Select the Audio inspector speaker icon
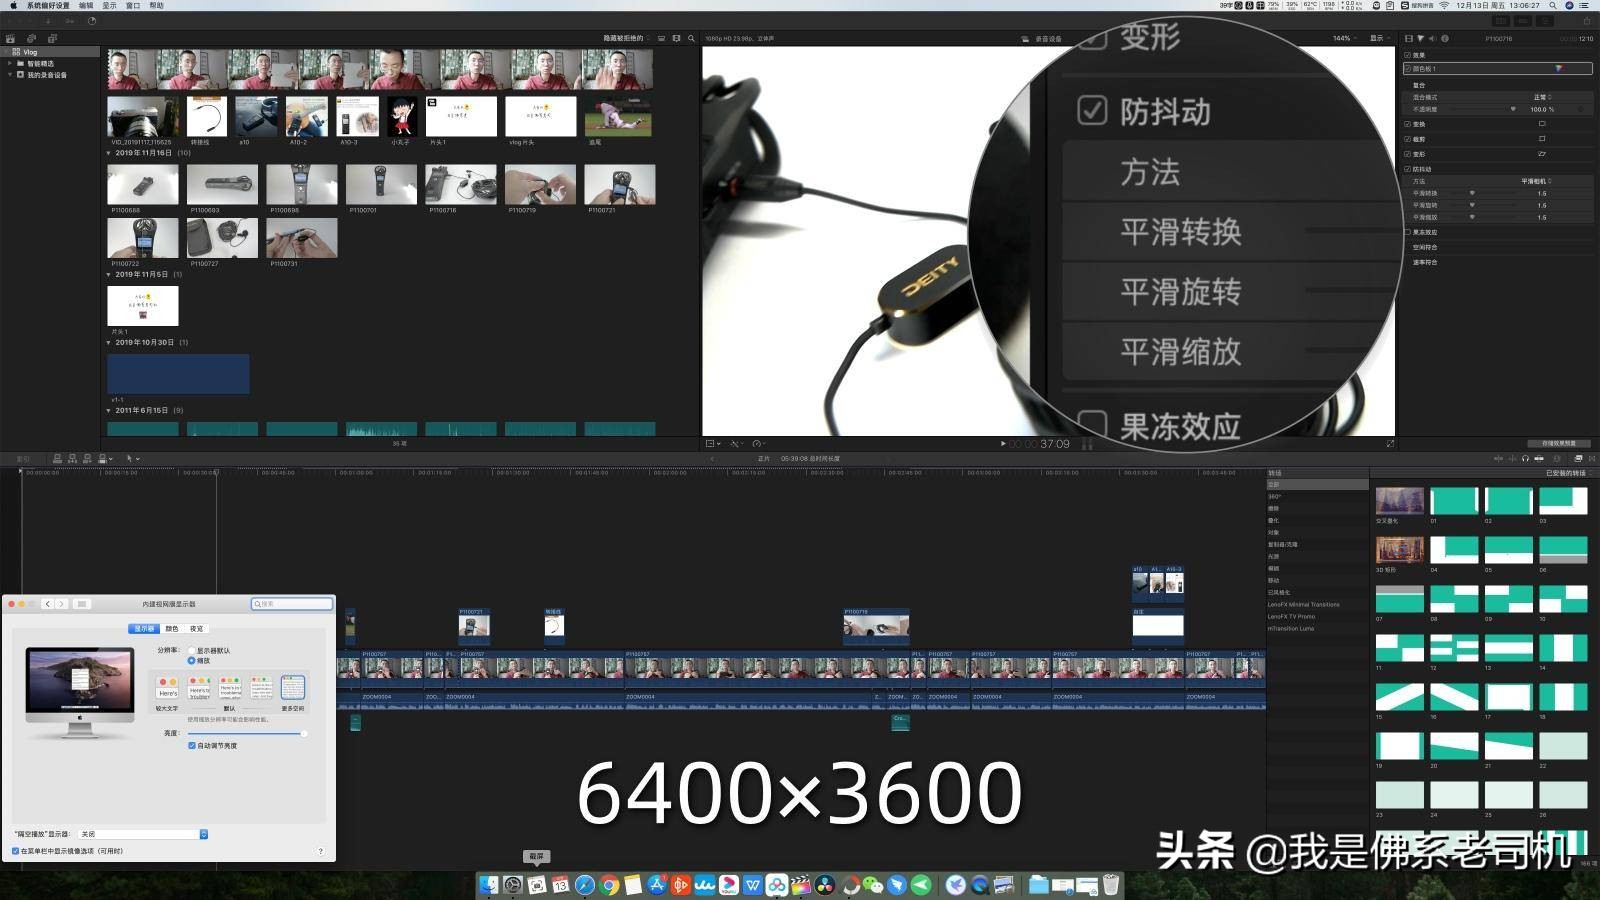1600x900 pixels. 1432,38
